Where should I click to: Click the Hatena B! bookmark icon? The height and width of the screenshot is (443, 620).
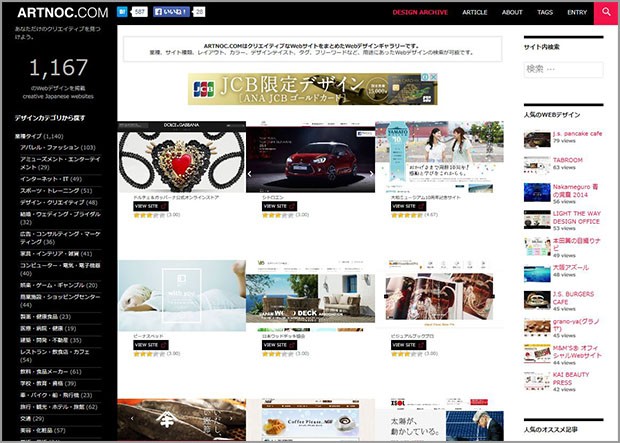[122, 12]
